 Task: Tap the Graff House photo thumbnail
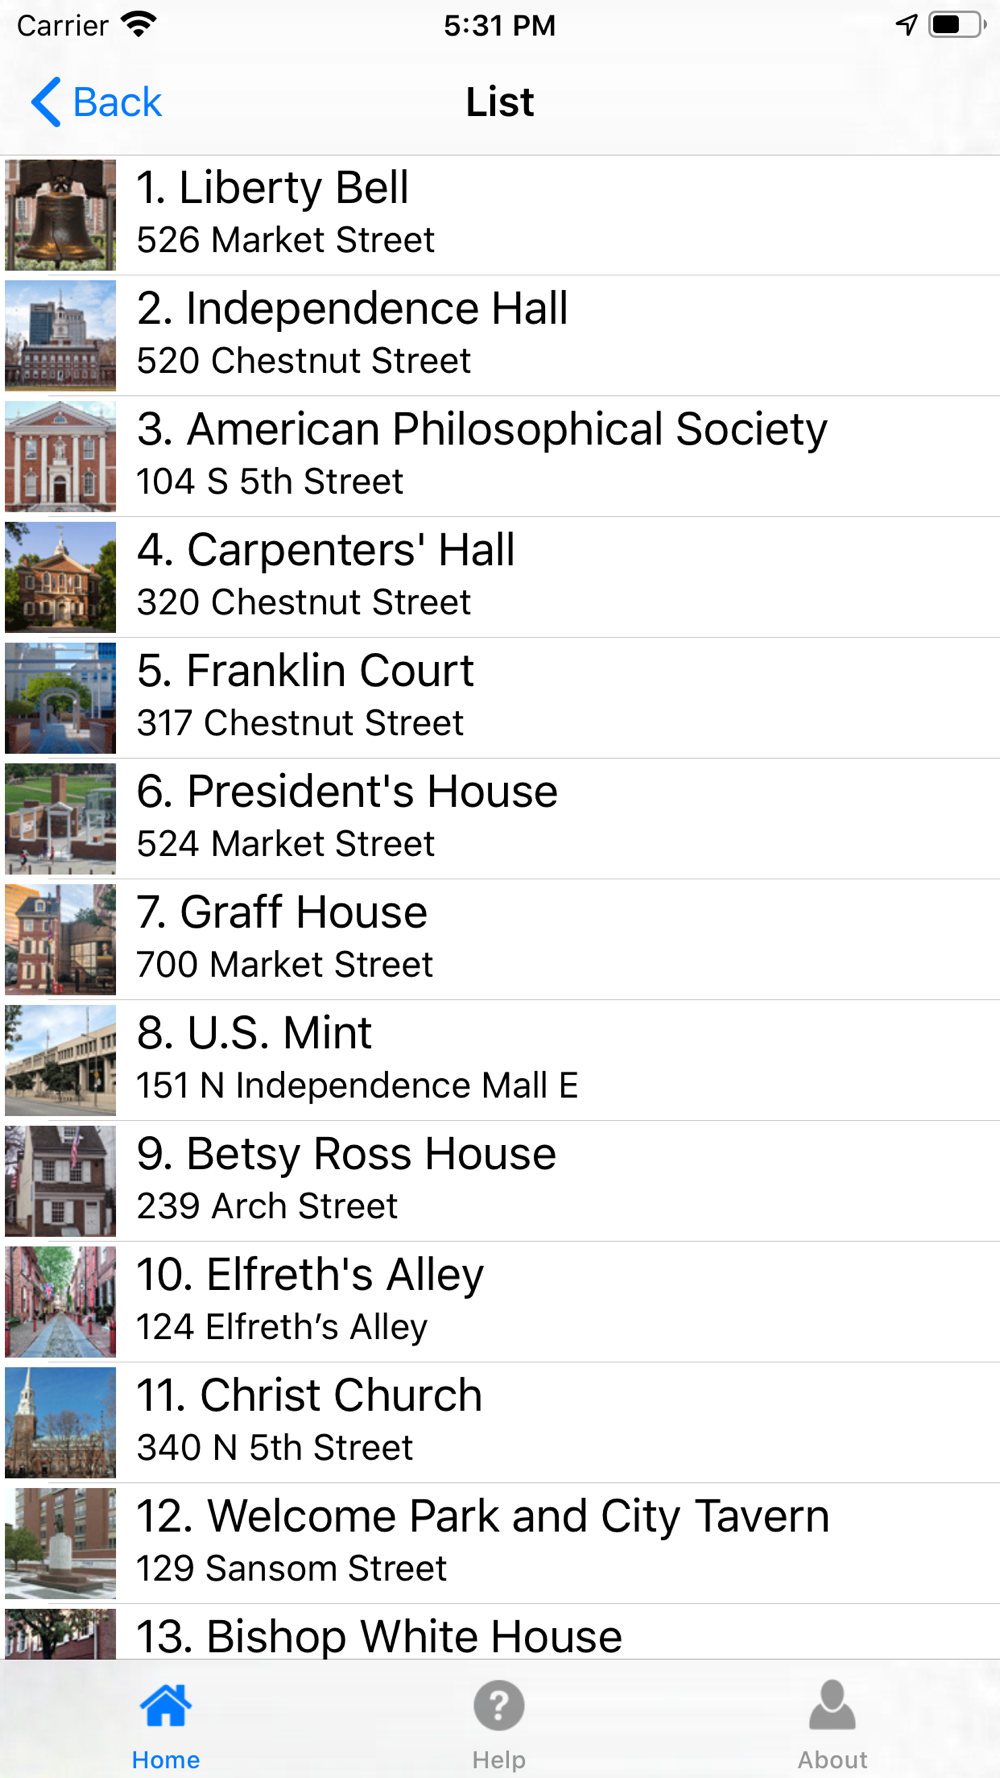click(60, 939)
